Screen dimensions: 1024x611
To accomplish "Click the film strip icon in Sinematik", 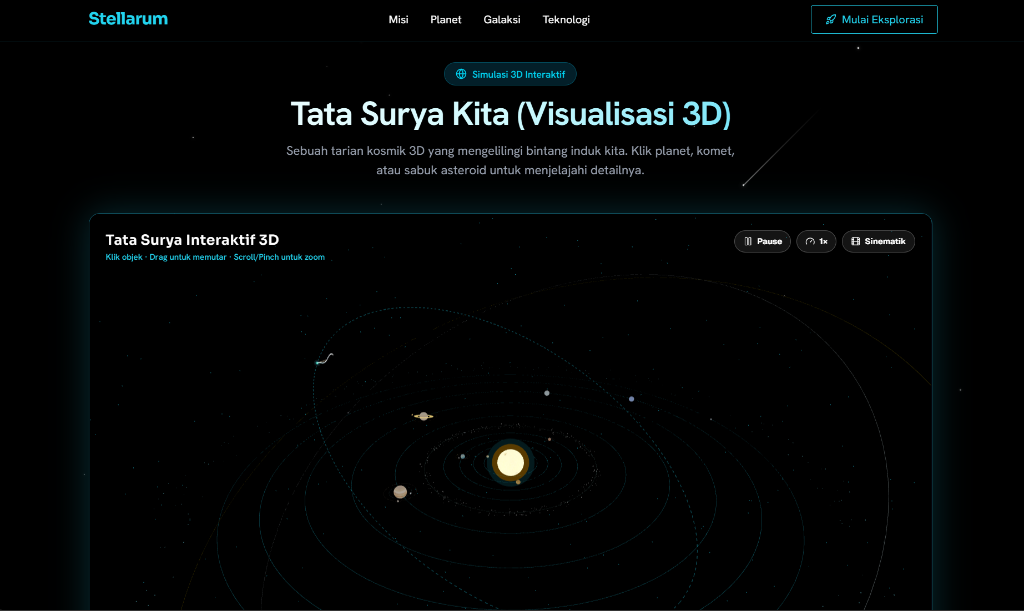I will pos(856,242).
